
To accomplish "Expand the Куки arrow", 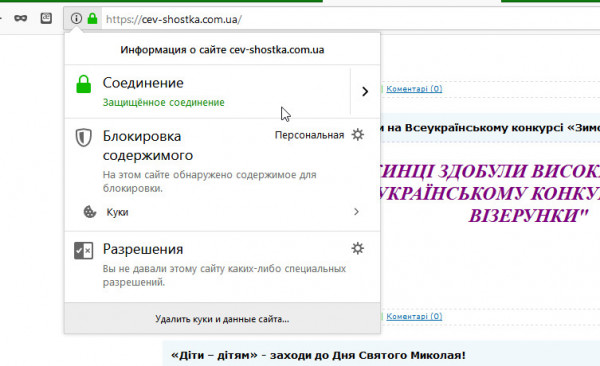I will [356, 212].
